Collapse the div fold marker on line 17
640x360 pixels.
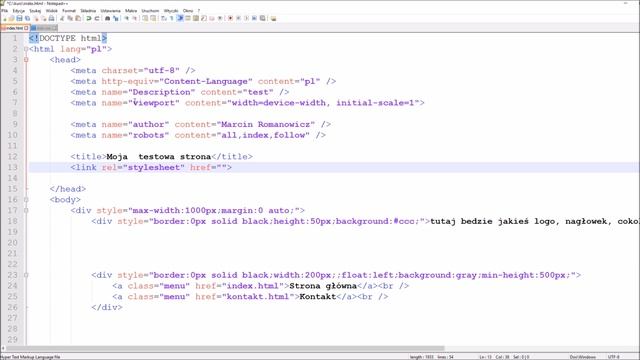26,211
